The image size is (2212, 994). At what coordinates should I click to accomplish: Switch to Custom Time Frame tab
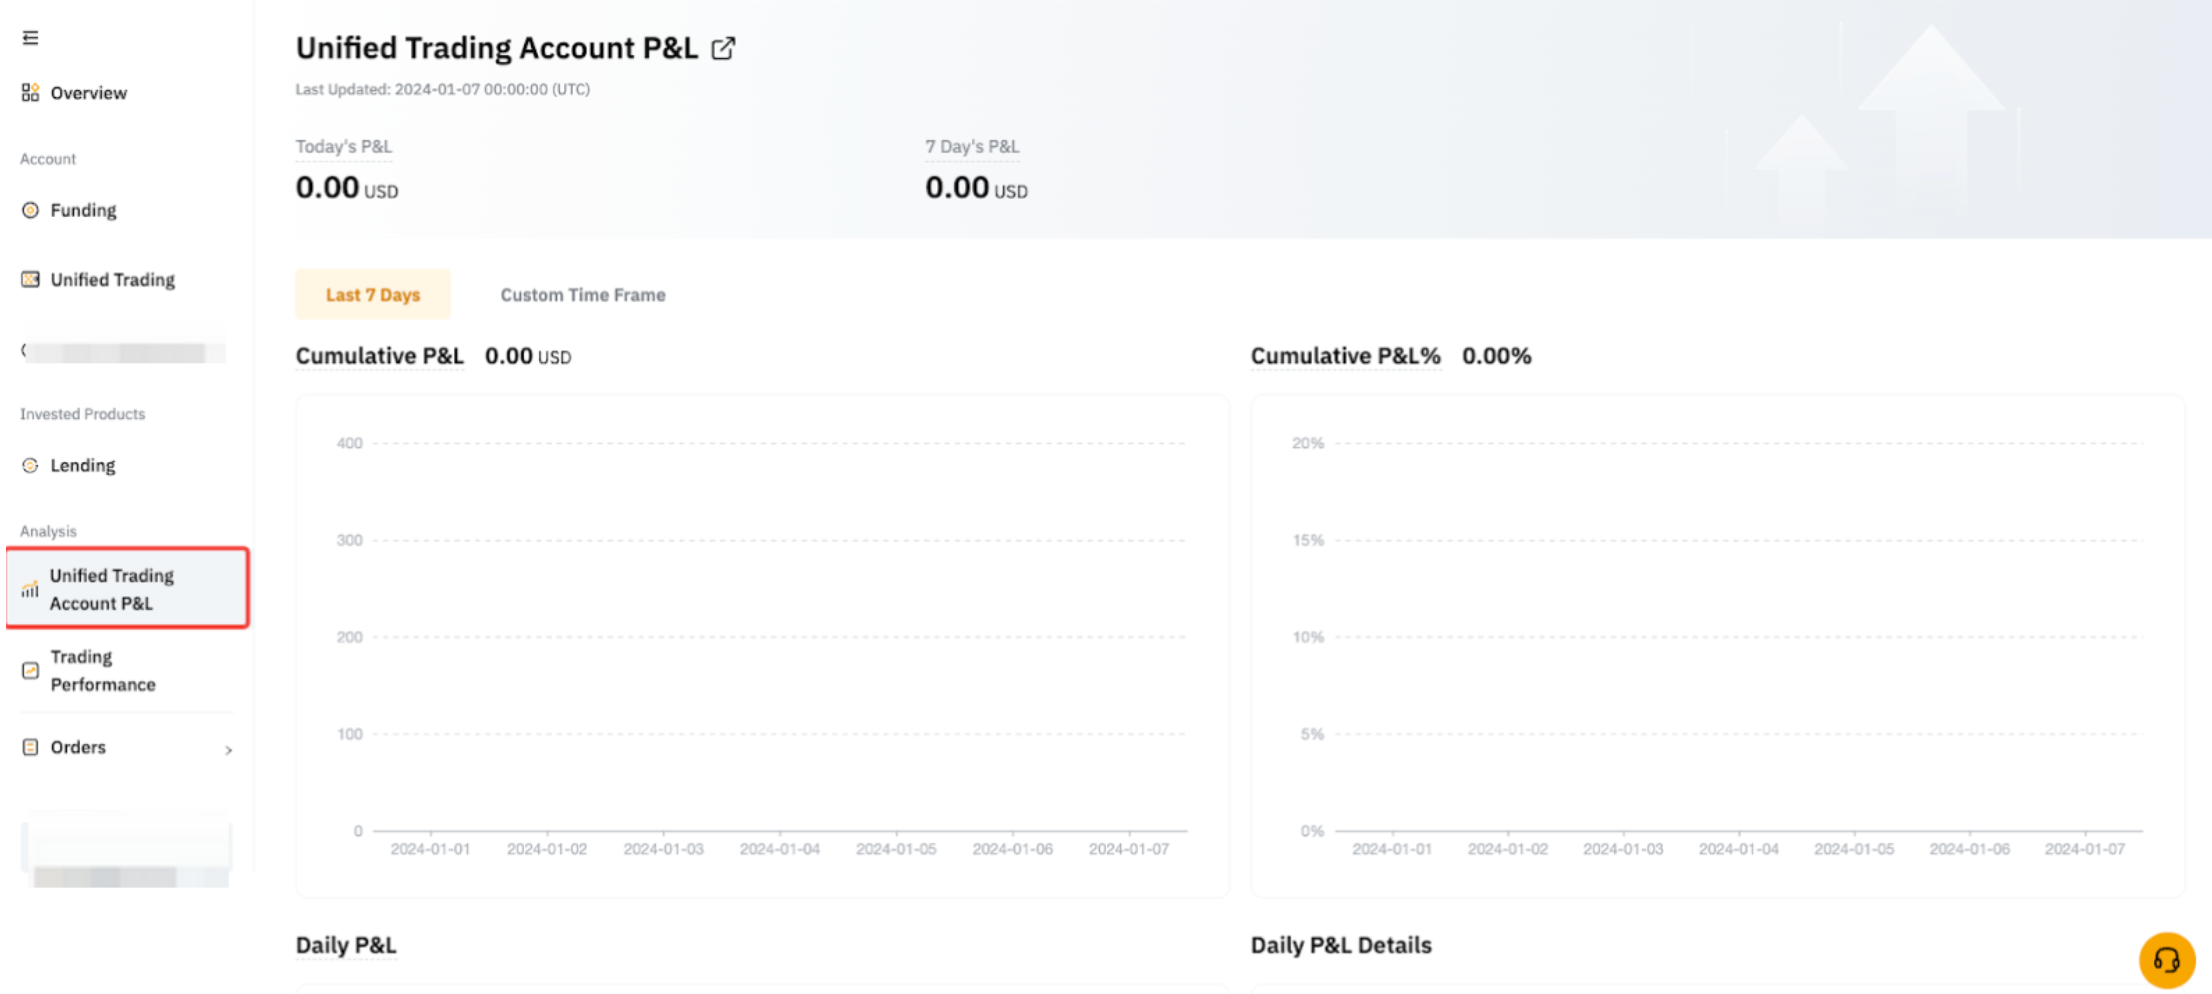(x=582, y=295)
